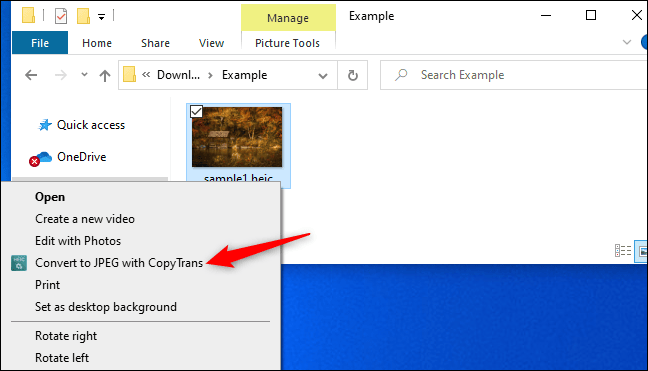Choose Convert to JPEG with CopyTrans
Image resolution: width=648 pixels, height=371 pixels.
click(119, 263)
